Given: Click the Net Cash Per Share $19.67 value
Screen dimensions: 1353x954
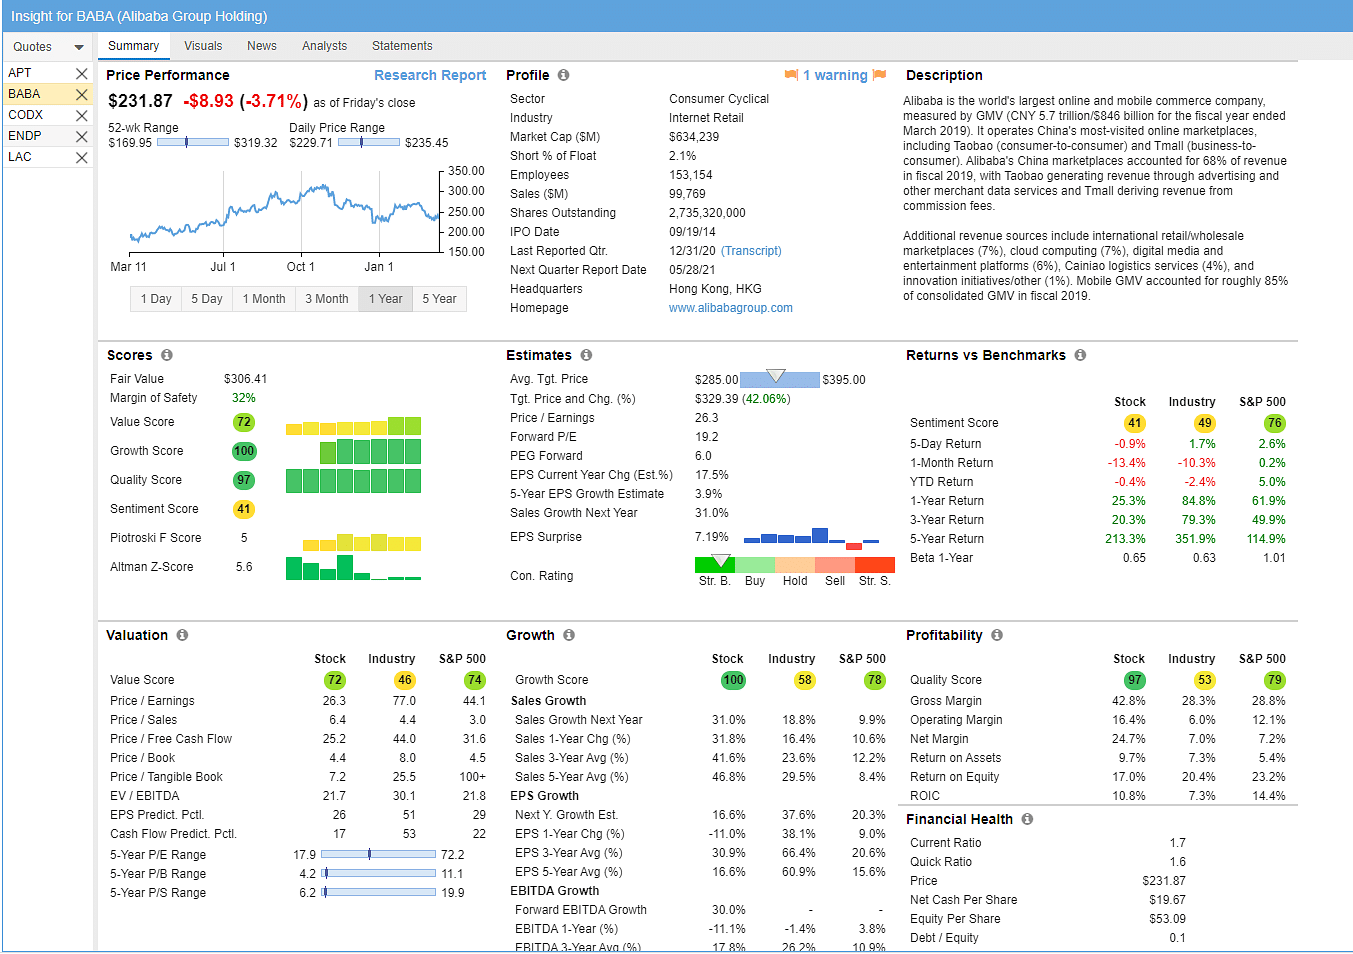Looking at the screenshot, I should [x=1167, y=900].
